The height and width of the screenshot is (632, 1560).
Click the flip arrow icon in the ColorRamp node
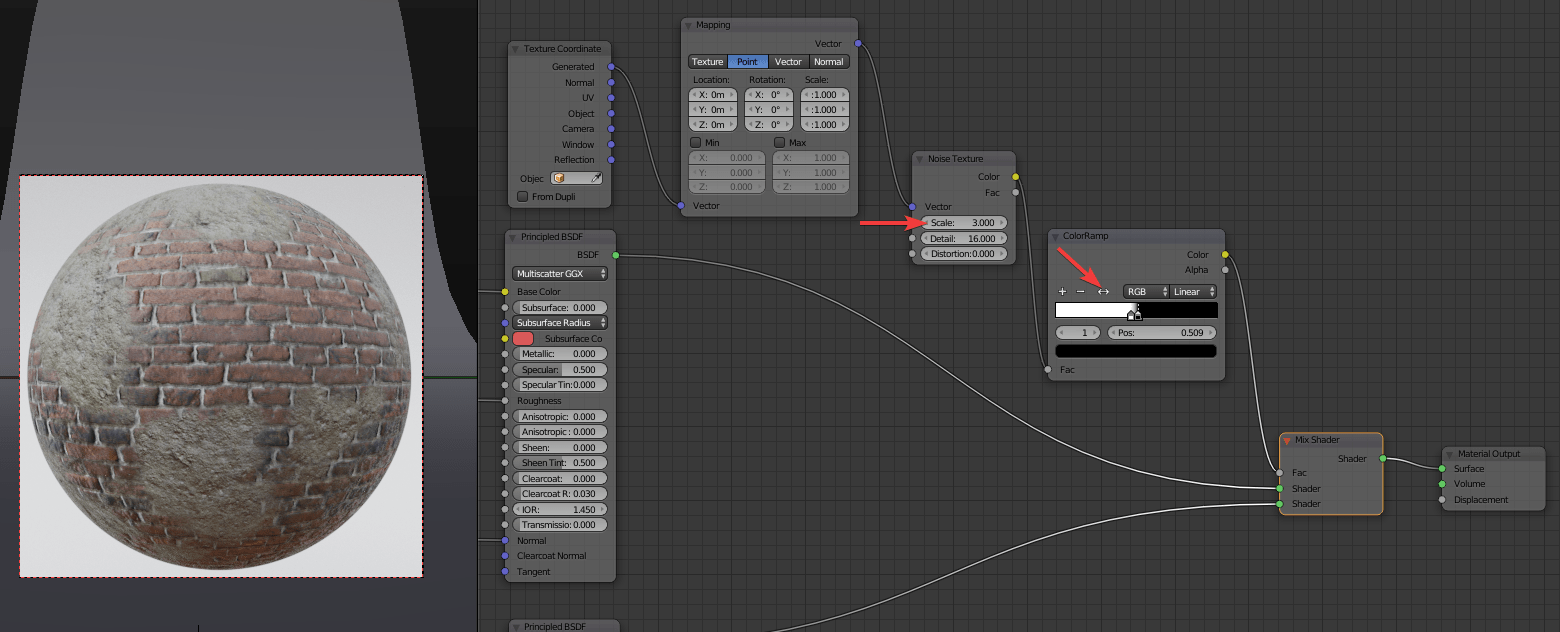(1103, 291)
